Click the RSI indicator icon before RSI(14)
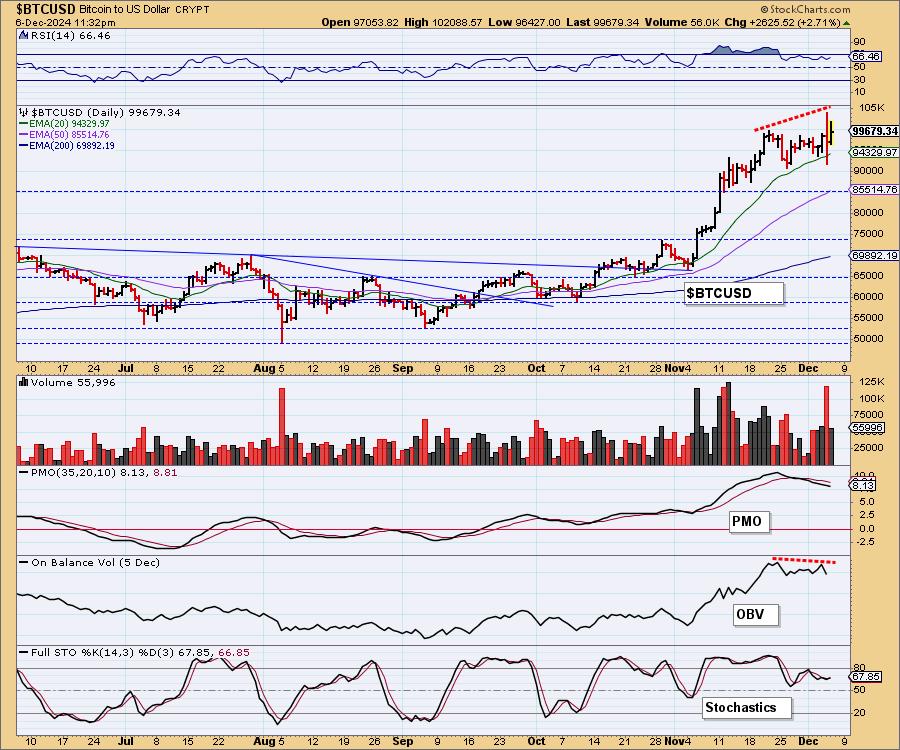Image resolution: width=900 pixels, height=750 pixels. point(23,35)
